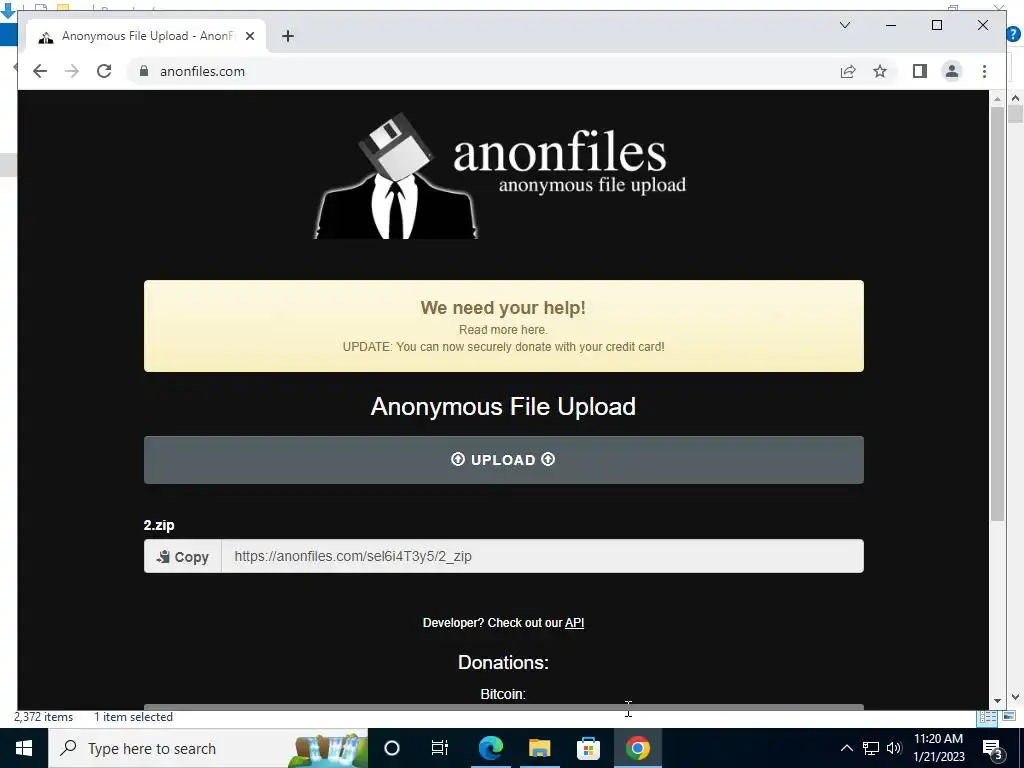
Task: Bookmark this page with the star icon
Action: (x=880, y=71)
